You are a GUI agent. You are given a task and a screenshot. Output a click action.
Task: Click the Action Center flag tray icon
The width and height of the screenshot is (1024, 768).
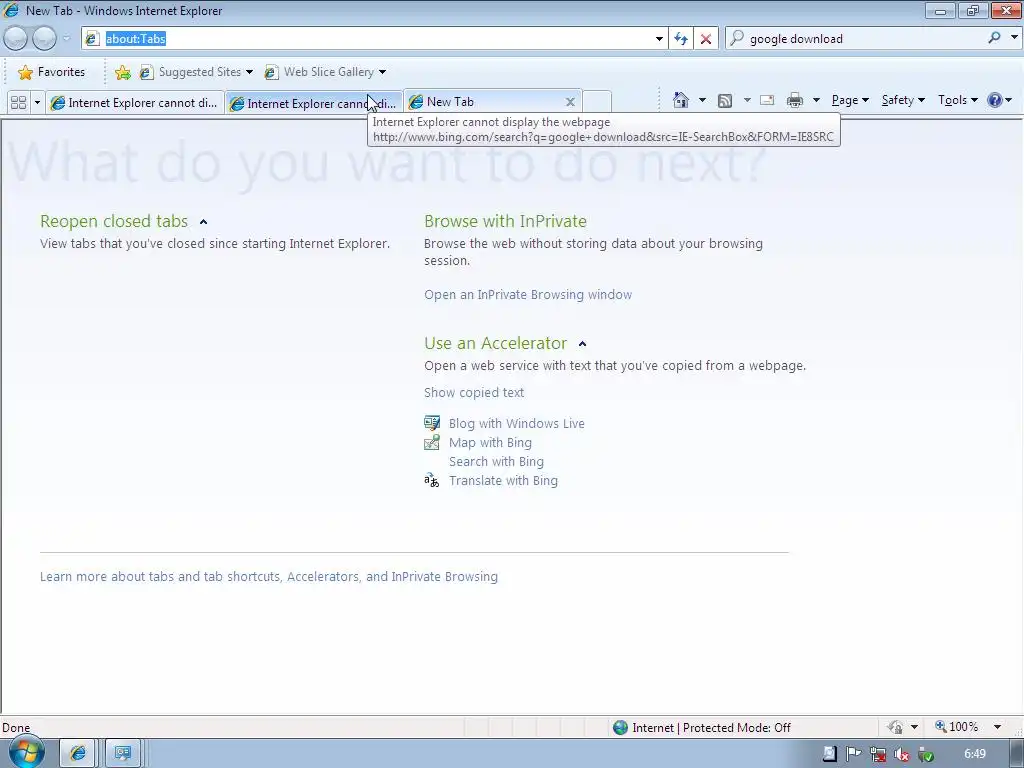pos(854,754)
